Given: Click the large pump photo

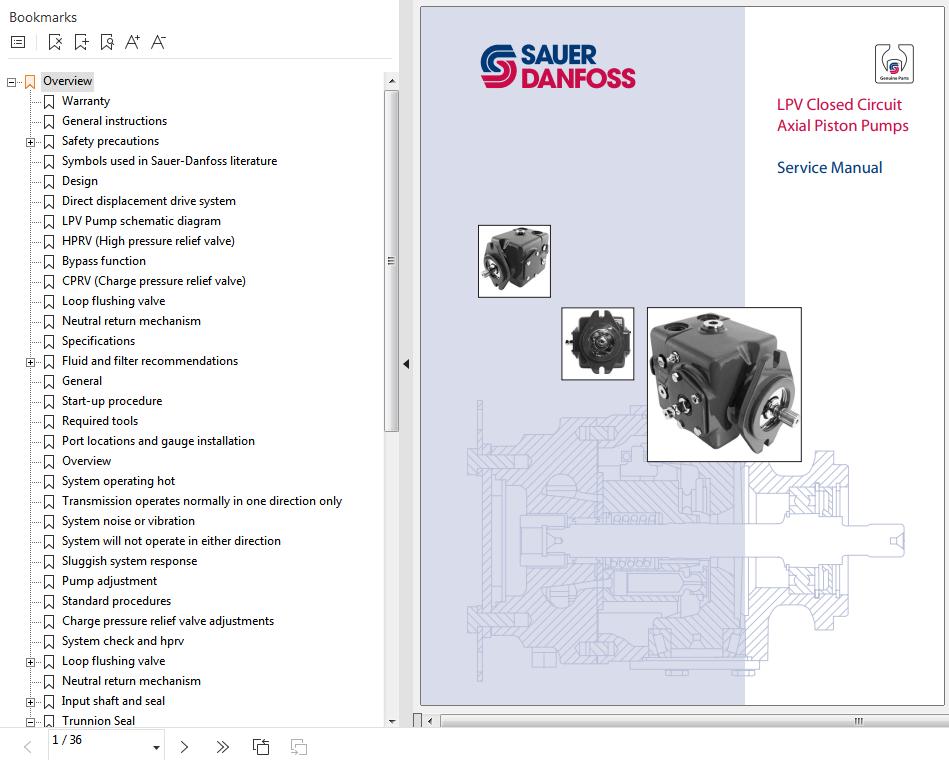Looking at the screenshot, I should 724,384.
